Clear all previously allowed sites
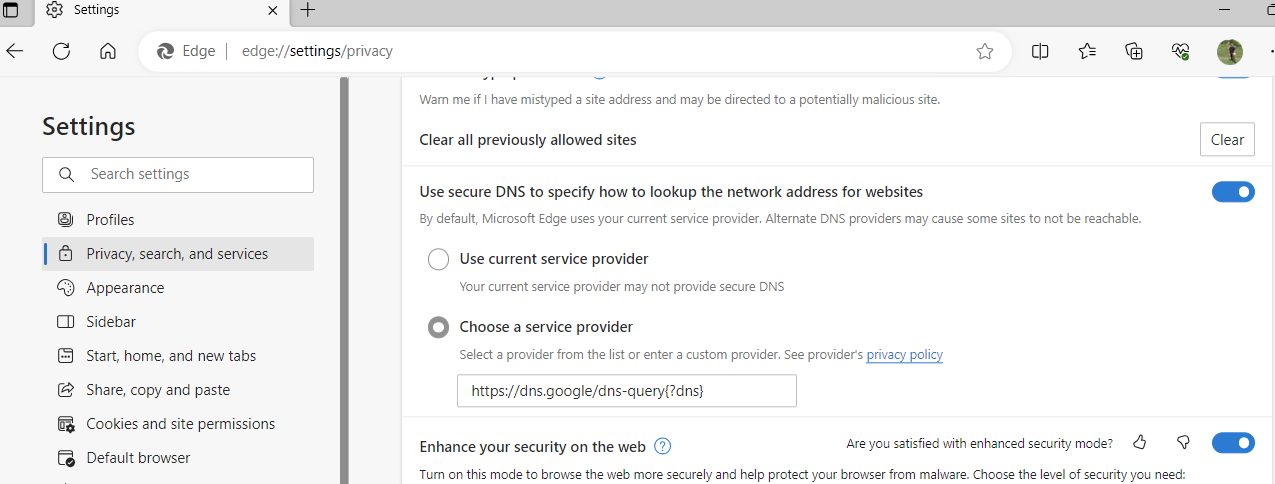Viewport: 1275px width, 484px height. tap(1227, 140)
